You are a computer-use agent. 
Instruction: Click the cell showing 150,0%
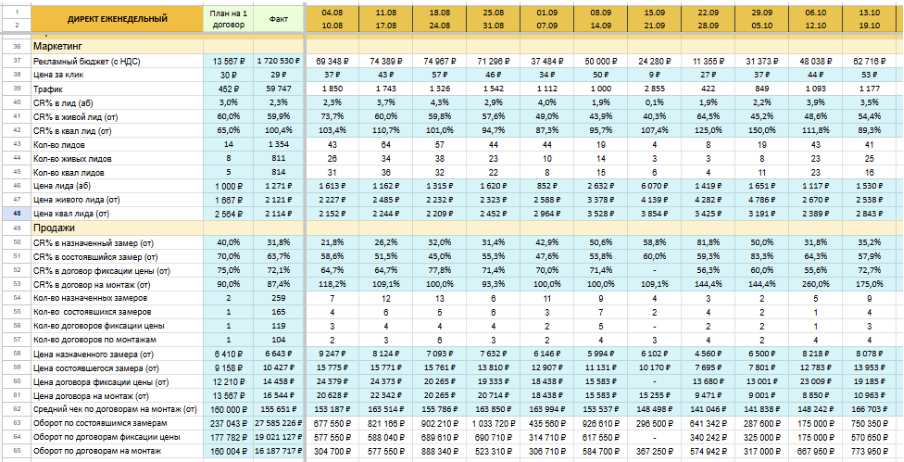(762, 132)
